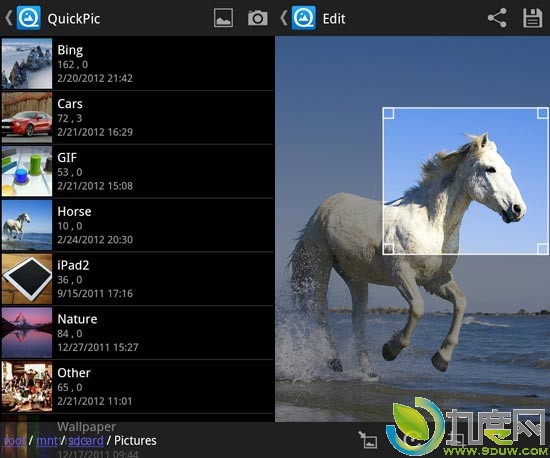Select the 'Cars' folder name
This screenshot has height=458, width=550.
pos(70,104)
